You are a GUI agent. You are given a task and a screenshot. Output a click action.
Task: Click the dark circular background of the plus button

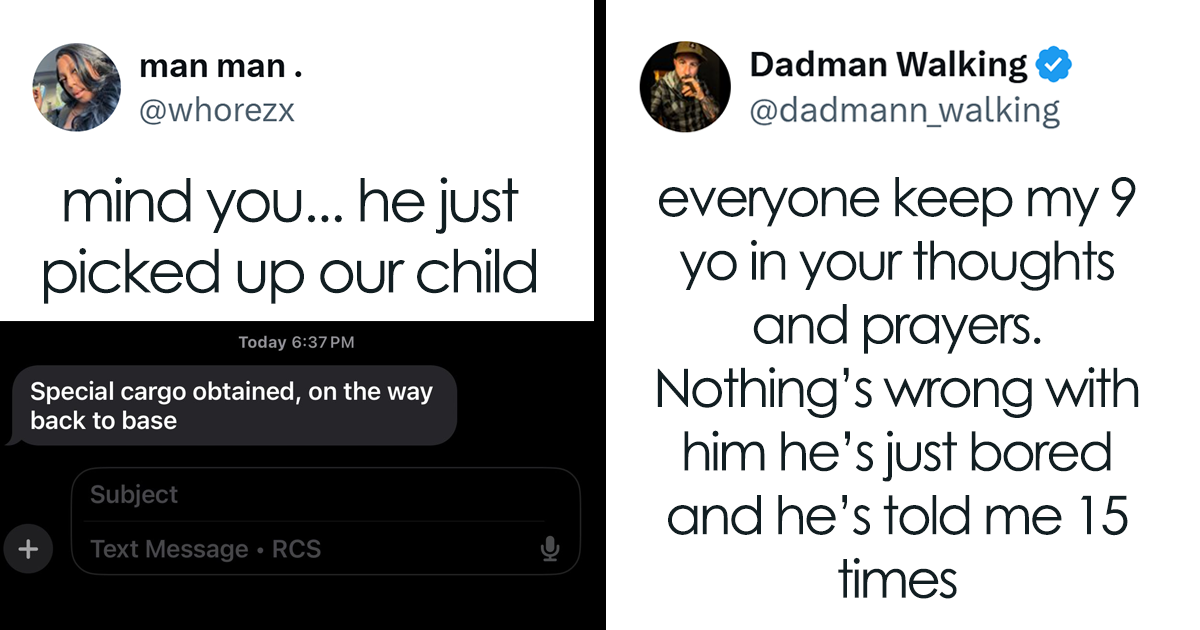pyautogui.click(x=29, y=549)
